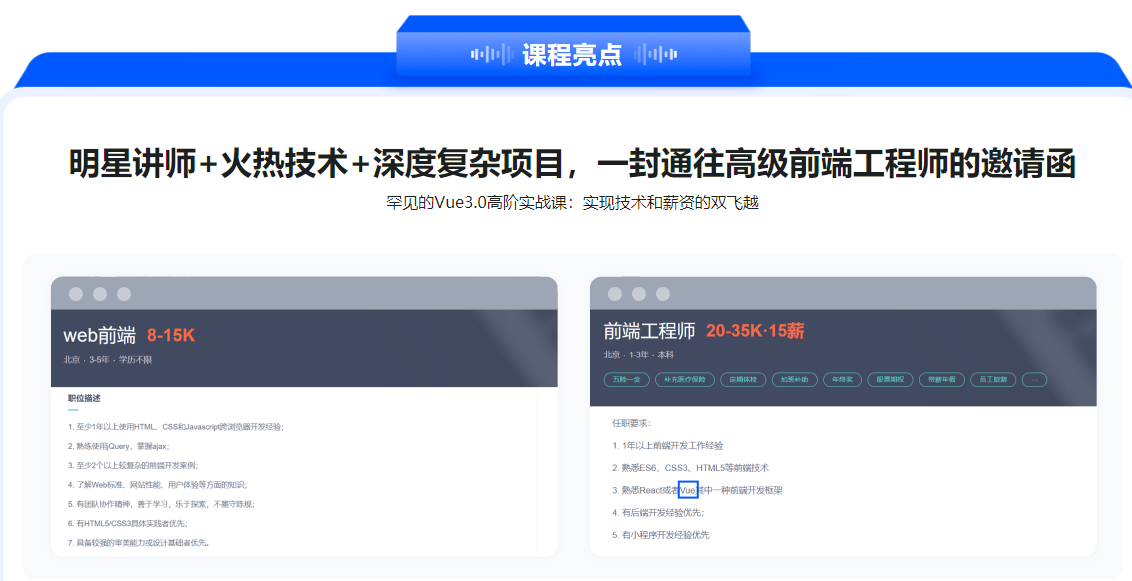This screenshot has width=1132, height=581.
Task: Open the 课程亮点 banner tab
Action: coord(572,53)
